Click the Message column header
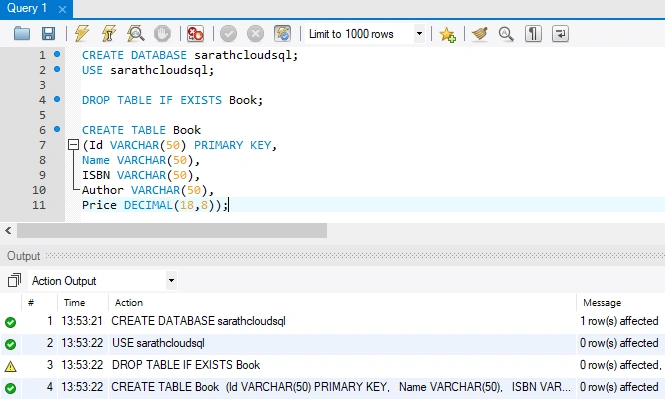Screen dimensions: 665x402 click(x=602, y=303)
